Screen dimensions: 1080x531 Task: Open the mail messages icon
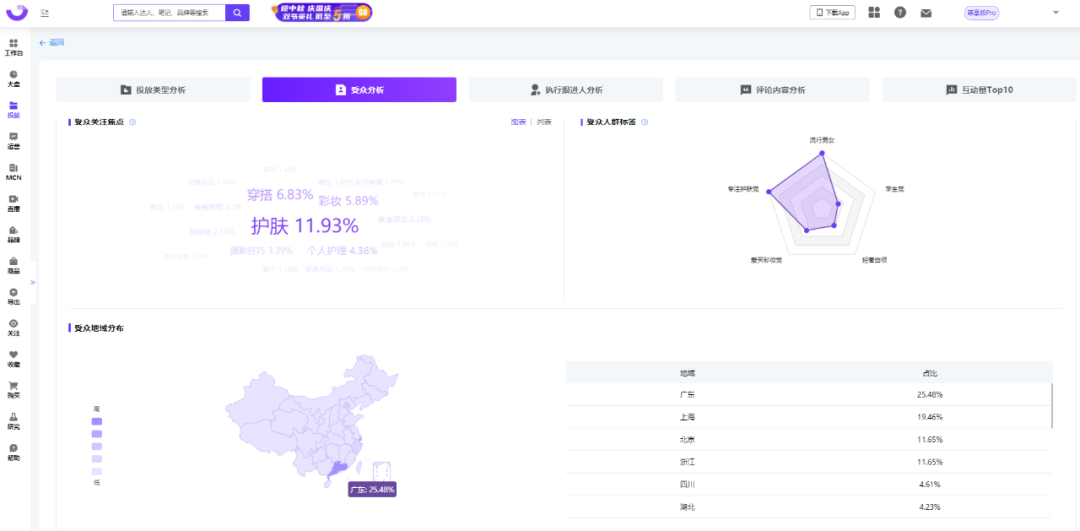pyautogui.click(x=926, y=12)
